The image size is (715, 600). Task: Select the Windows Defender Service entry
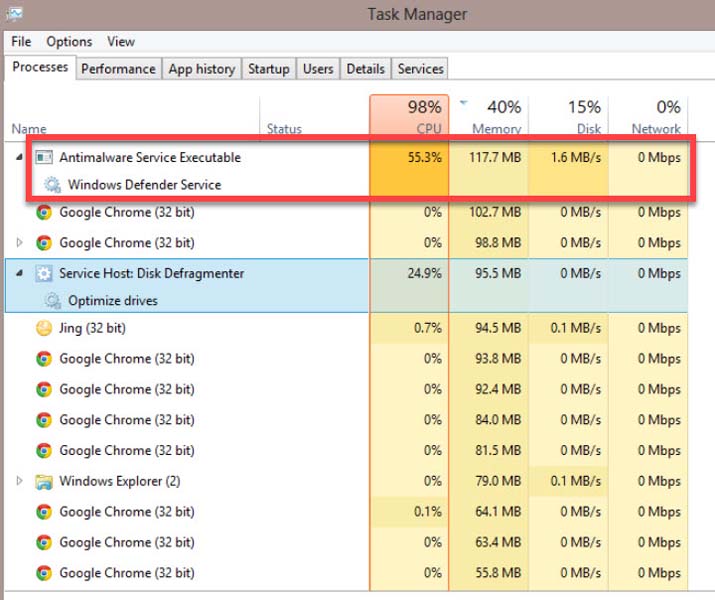pyautogui.click(x=145, y=185)
